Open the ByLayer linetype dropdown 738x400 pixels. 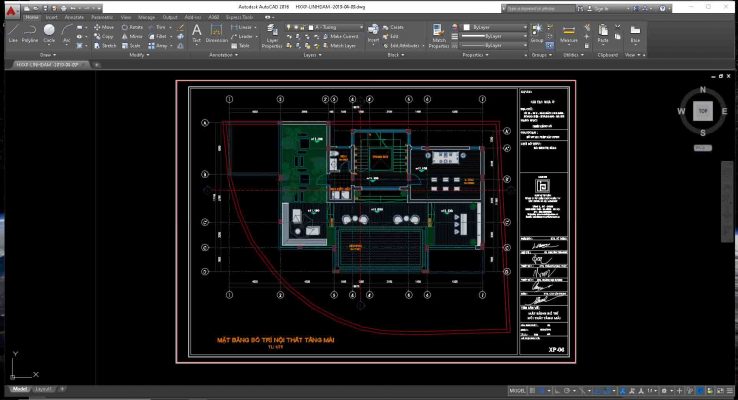[494, 46]
